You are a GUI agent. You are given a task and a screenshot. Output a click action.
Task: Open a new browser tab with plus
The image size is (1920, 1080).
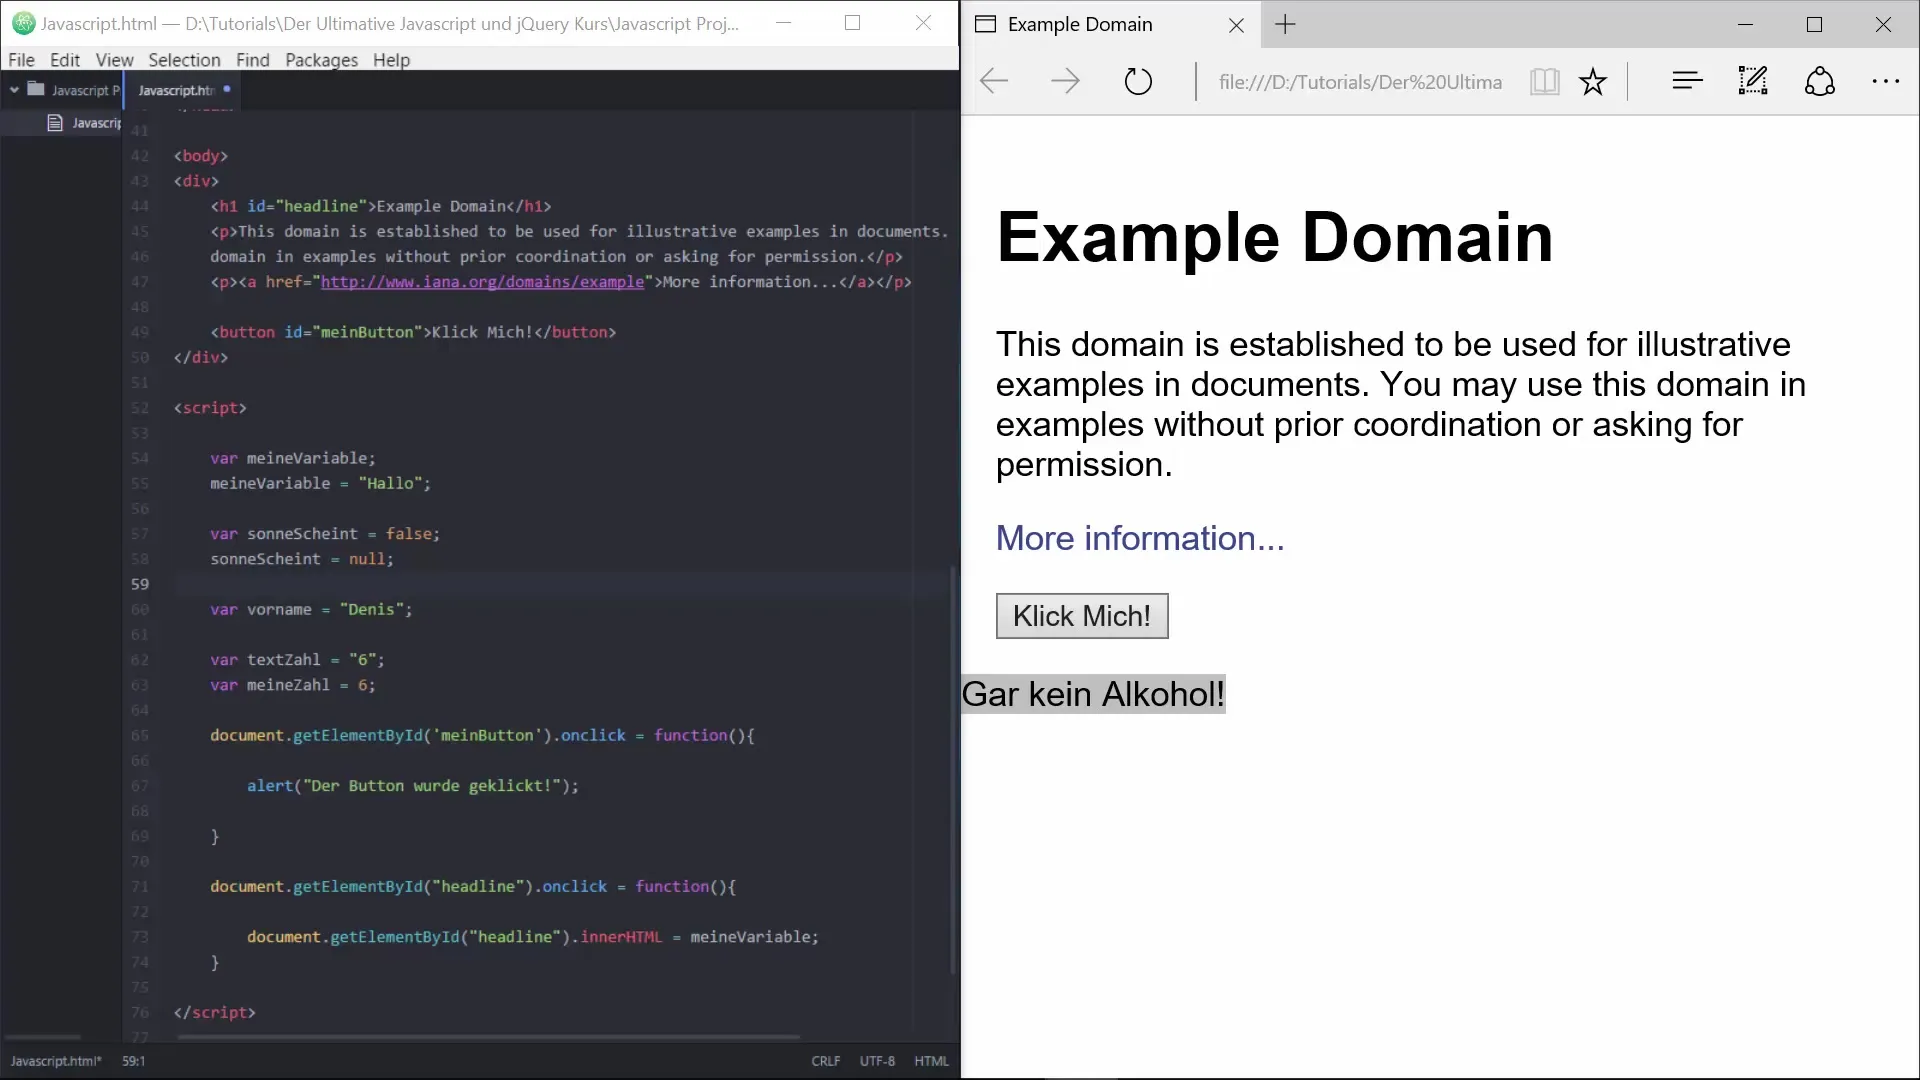point(1286,25)
